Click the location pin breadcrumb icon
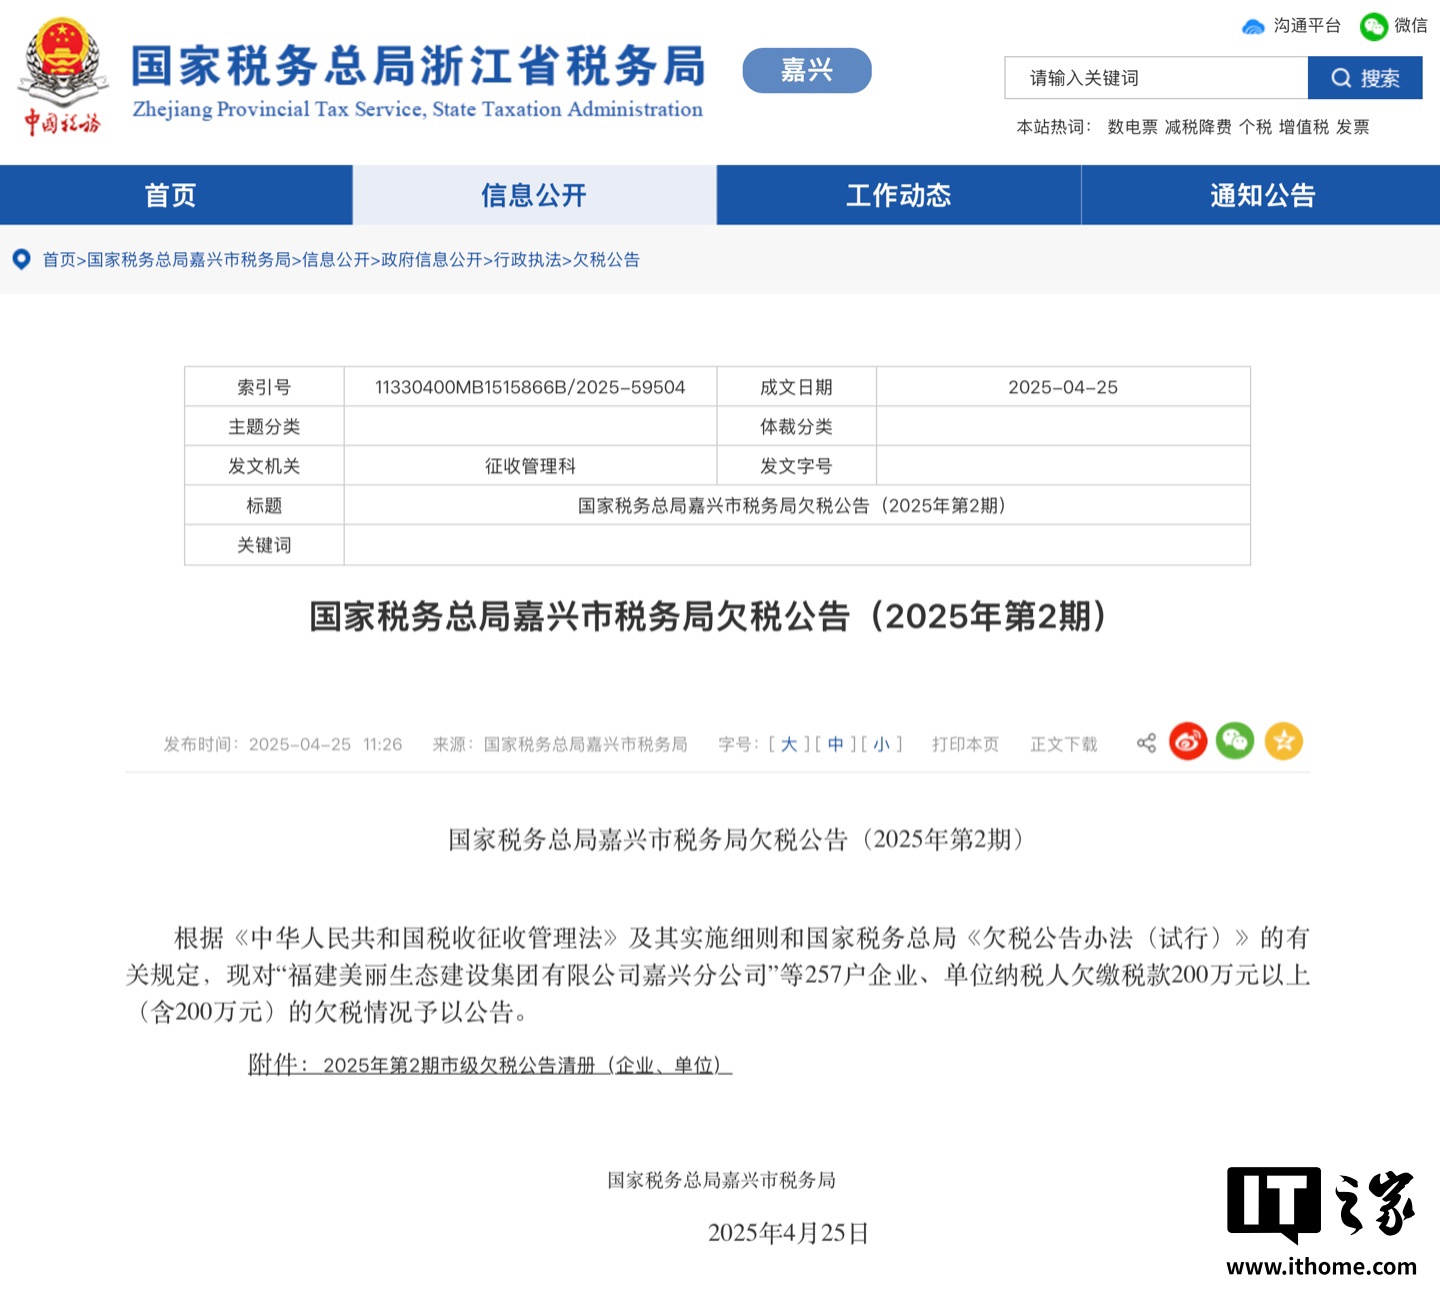Image resolution: width=1440 pixels, height=1294 pixels. 21,260
